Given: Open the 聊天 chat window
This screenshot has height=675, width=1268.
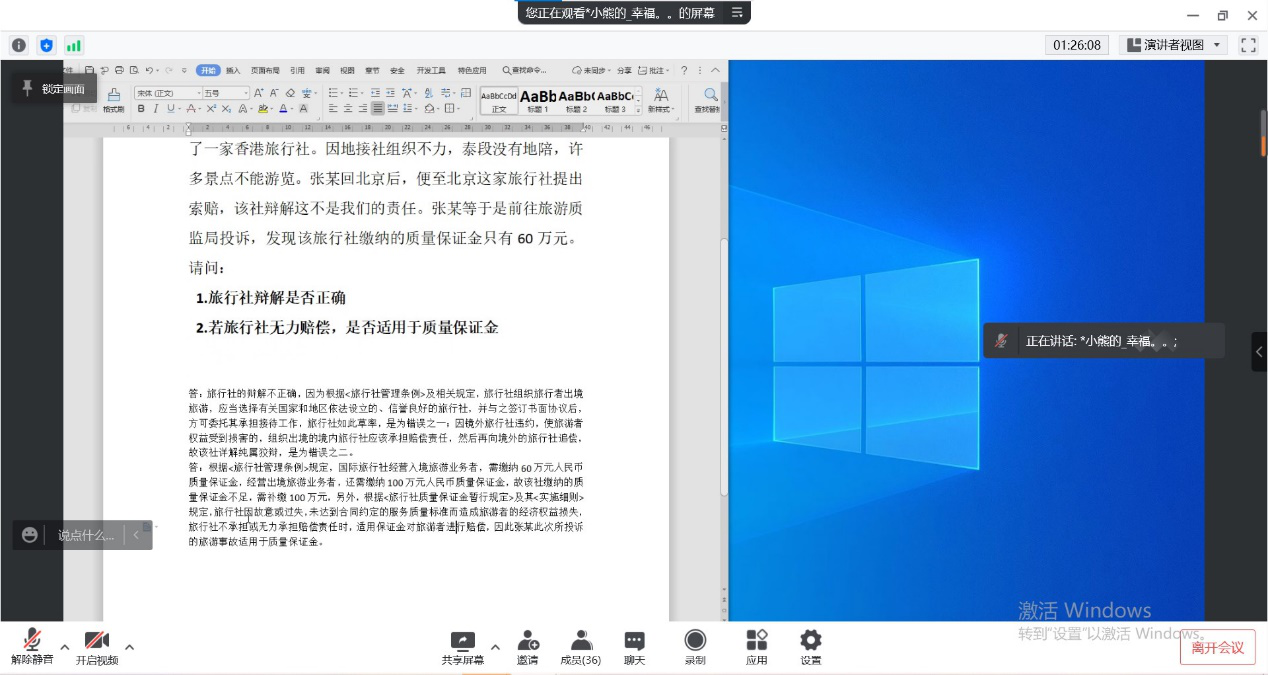Looking at the screenshot, I should 634,647.
